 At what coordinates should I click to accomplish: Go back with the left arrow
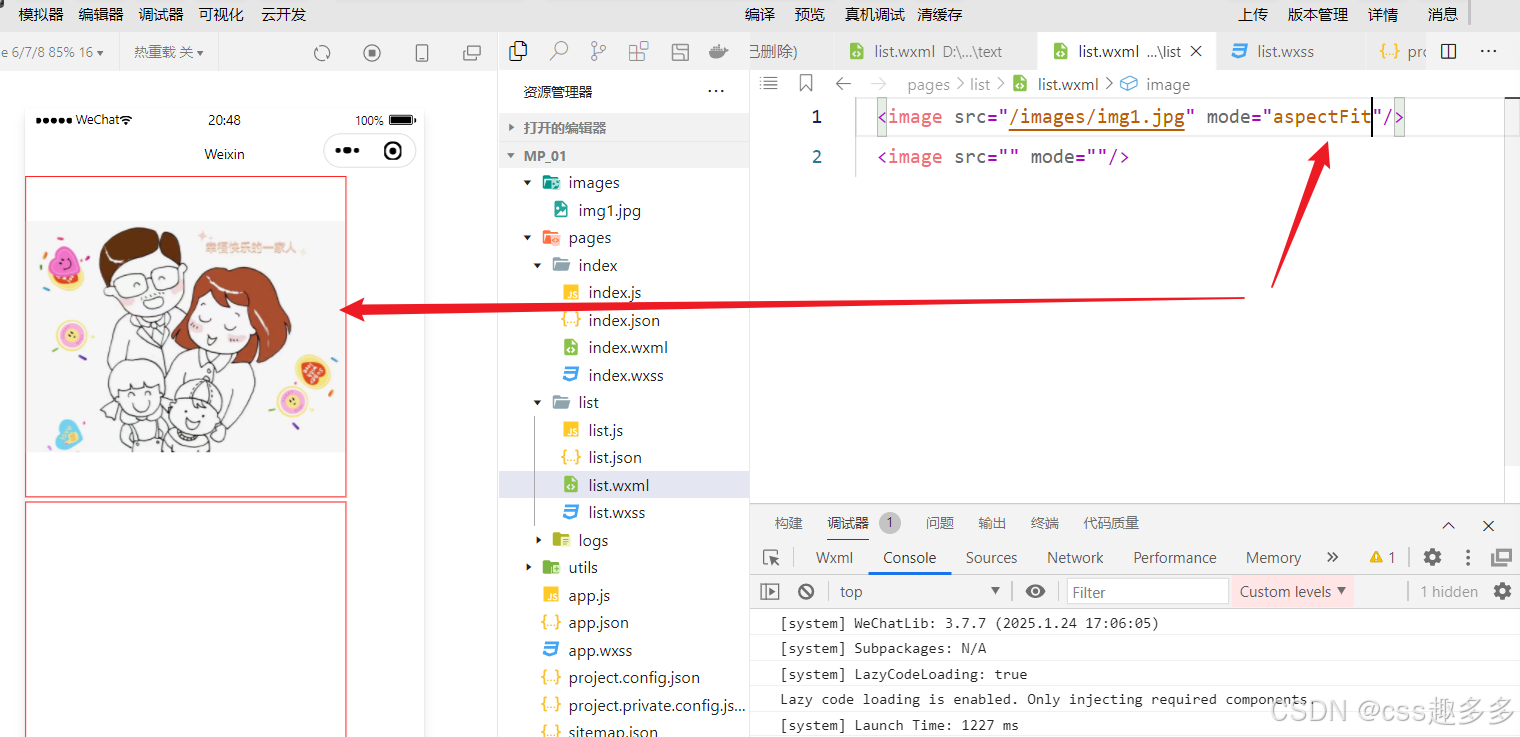[x=843, y=84]
